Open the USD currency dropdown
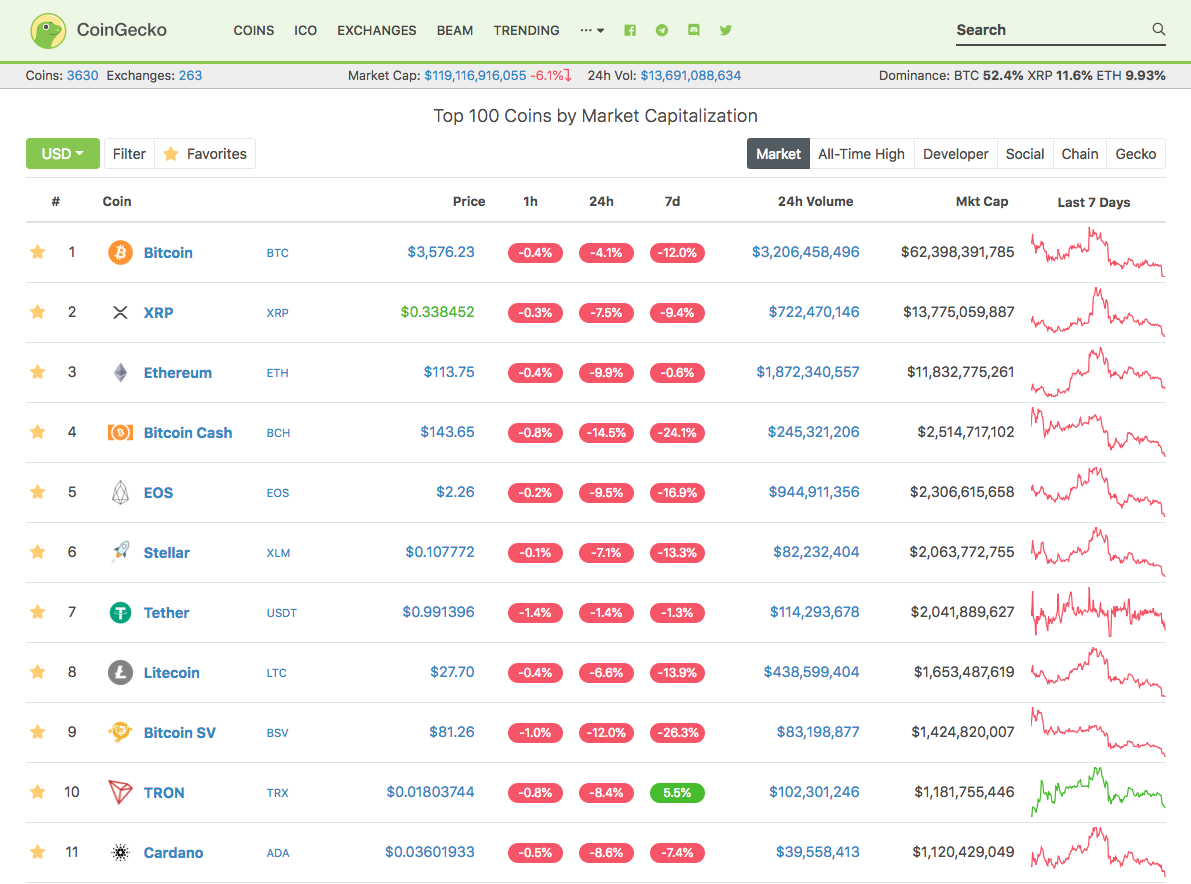 pos(62,153)
